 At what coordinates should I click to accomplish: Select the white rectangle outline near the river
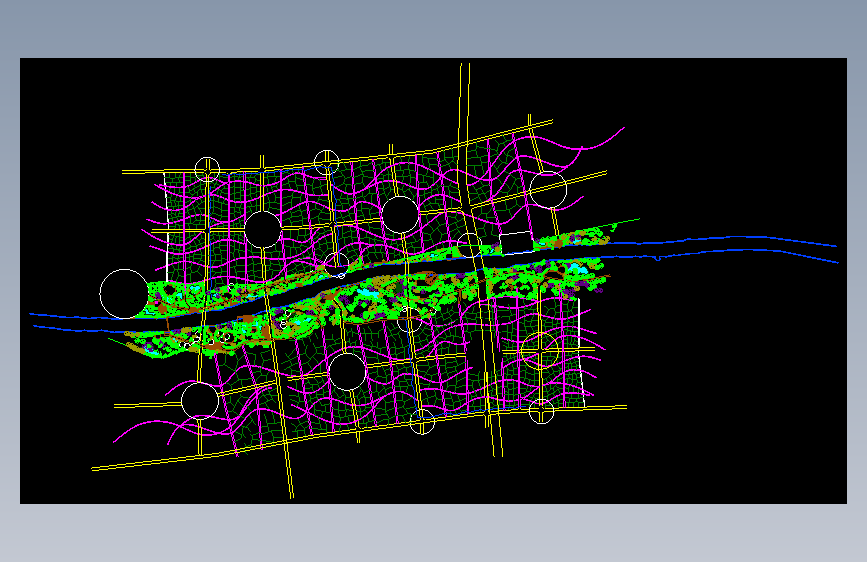coord(516,243)
